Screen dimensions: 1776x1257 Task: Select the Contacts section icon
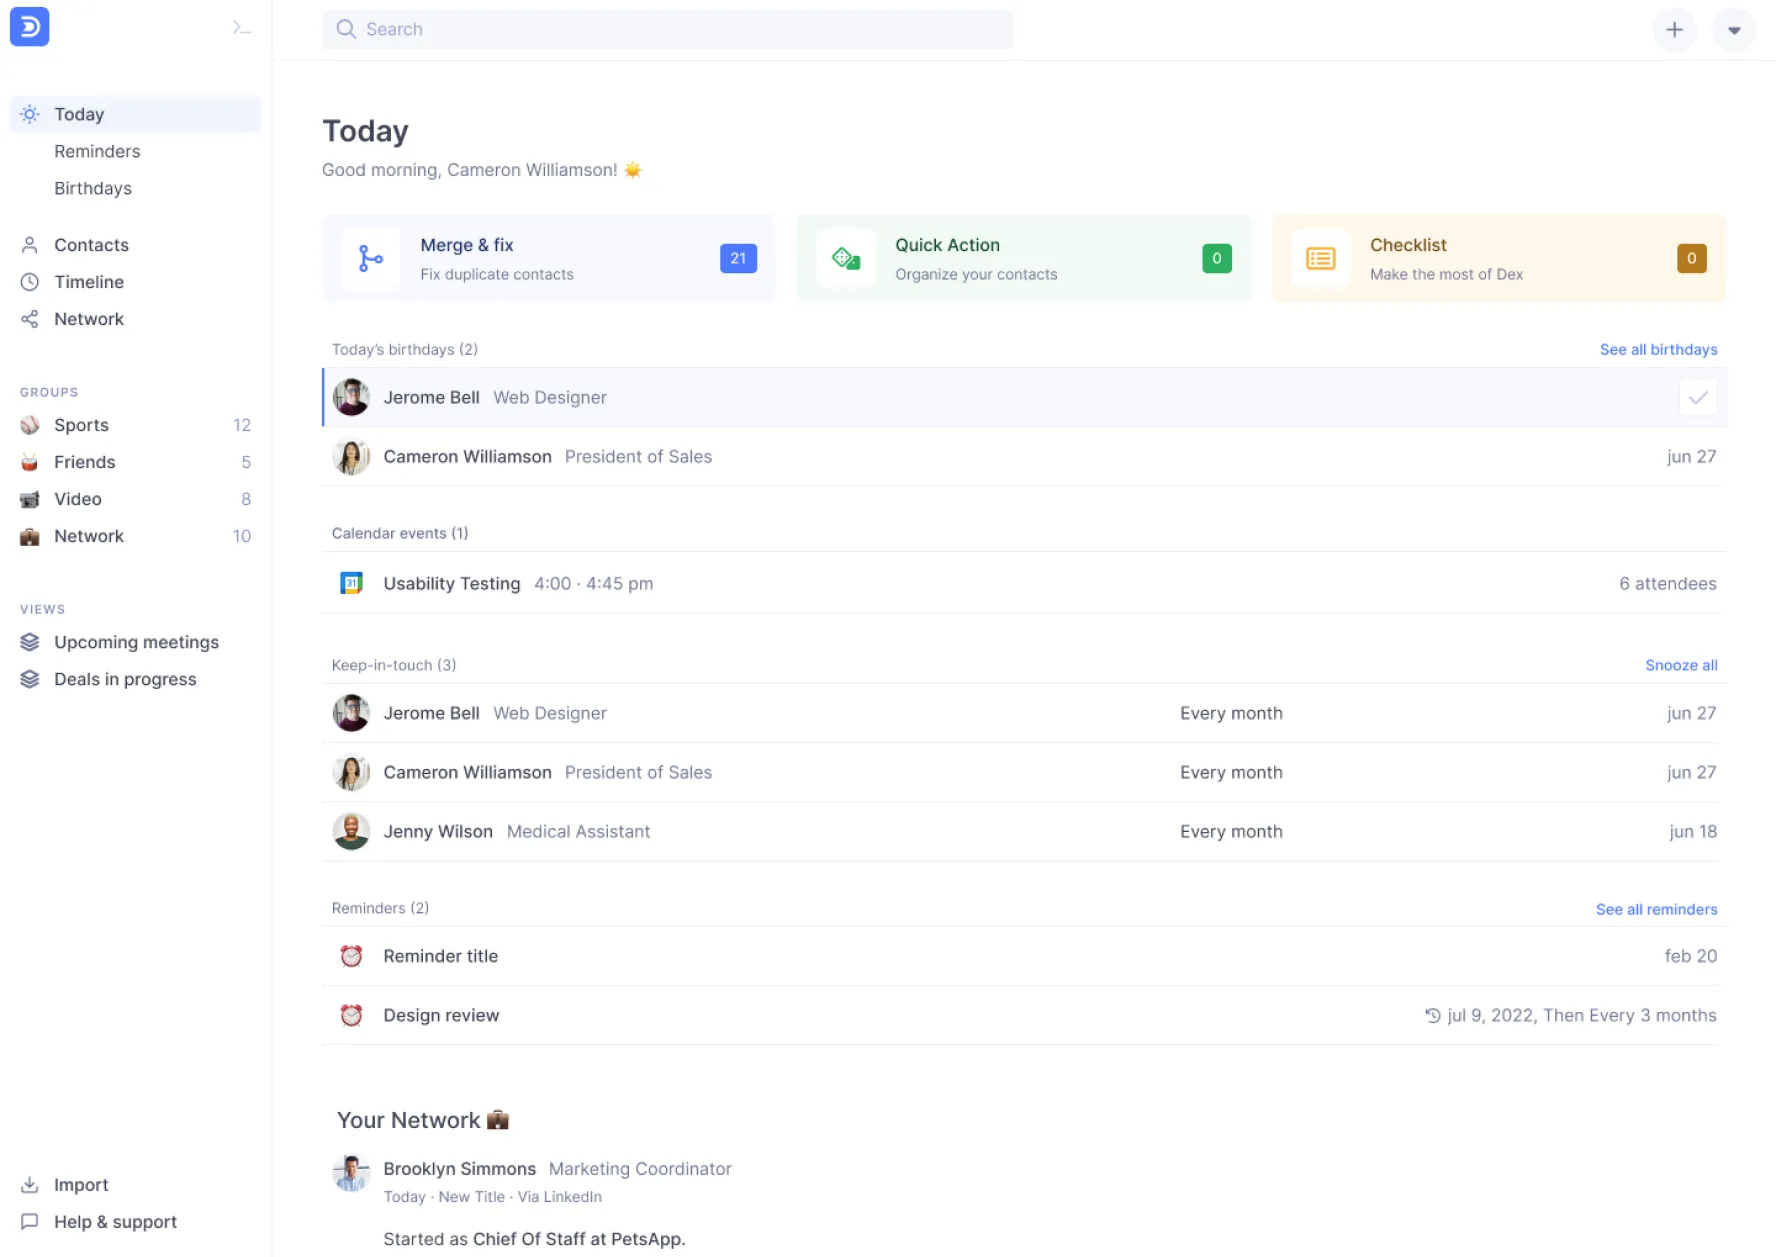click(30, 244)
